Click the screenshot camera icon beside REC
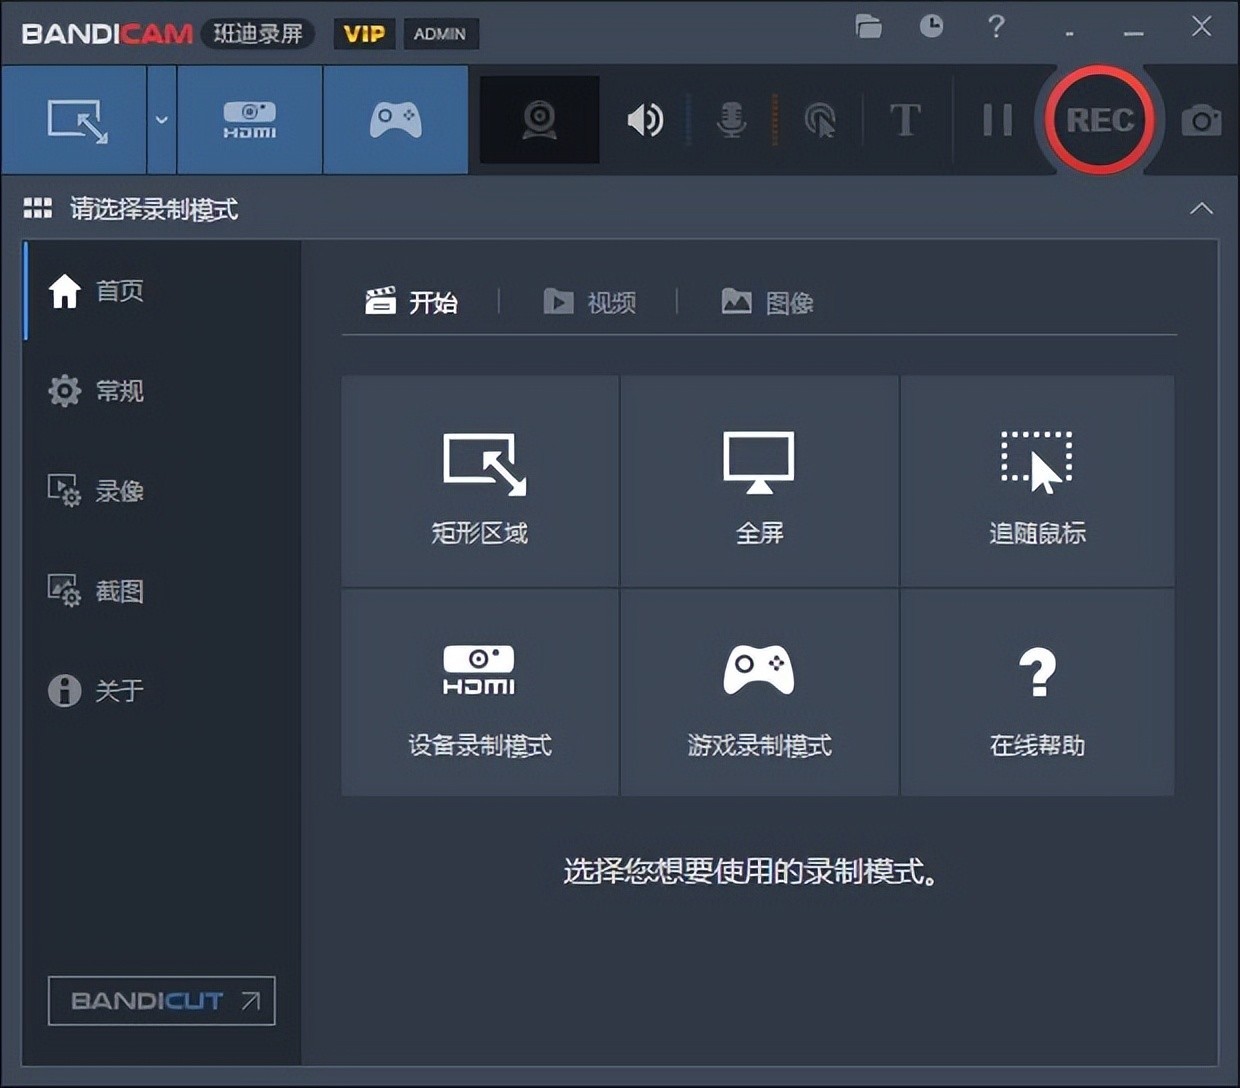Viewport: 1240px width, 1088px height. pos(1201,120)
